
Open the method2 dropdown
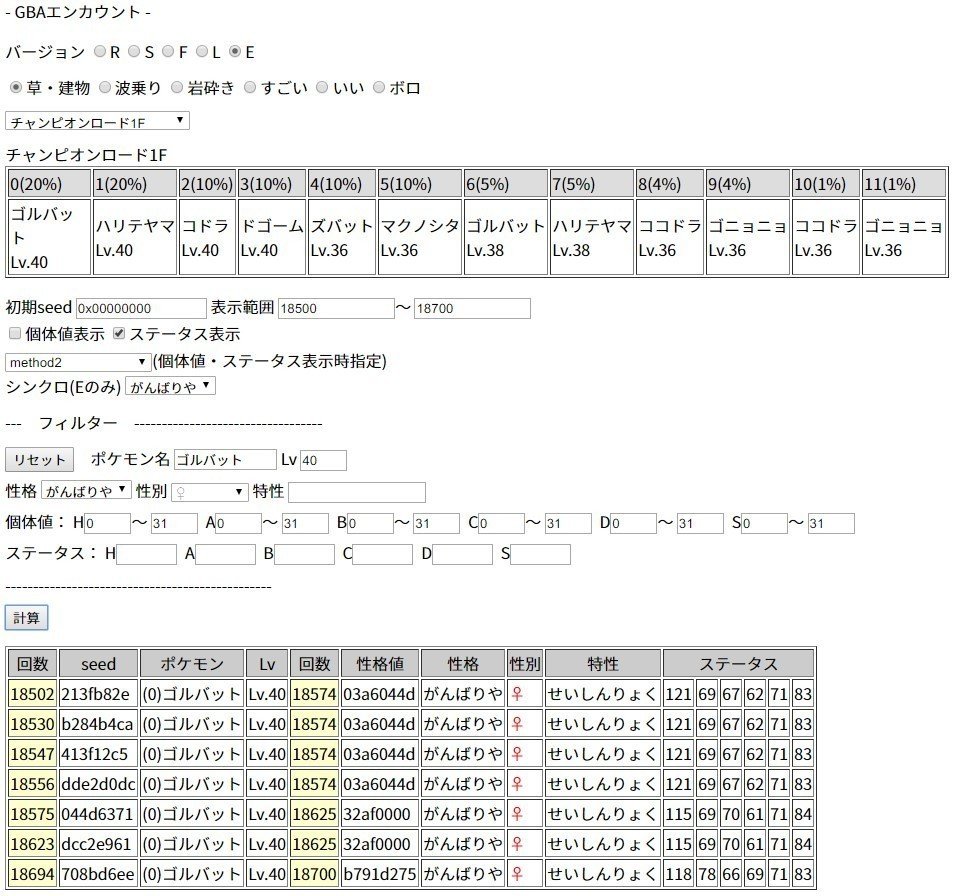coord(78,362)
